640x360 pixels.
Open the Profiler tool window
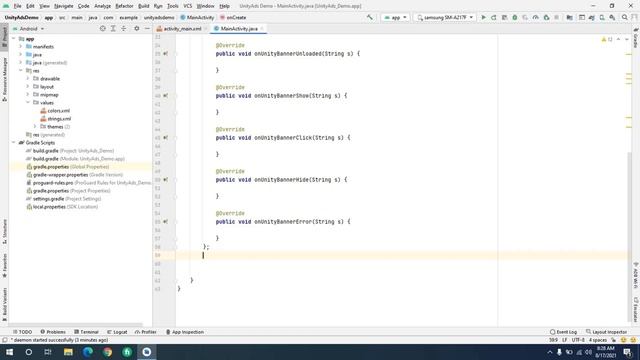click(x=146, y=332)
